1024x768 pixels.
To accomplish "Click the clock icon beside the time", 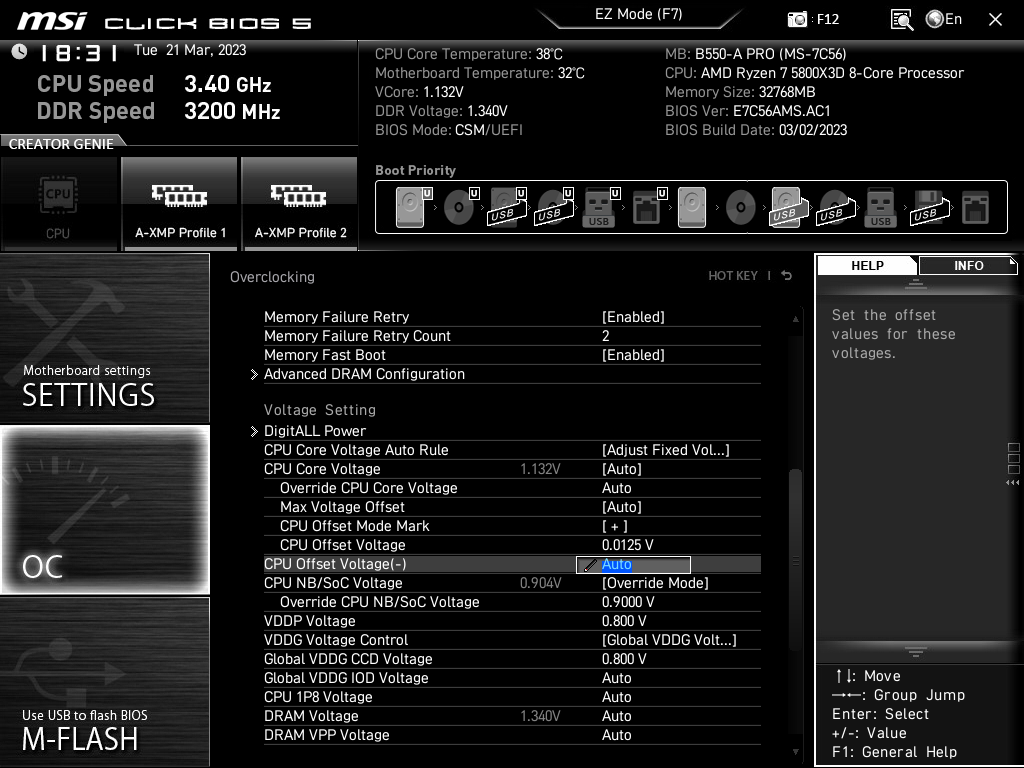I will 20,52.
